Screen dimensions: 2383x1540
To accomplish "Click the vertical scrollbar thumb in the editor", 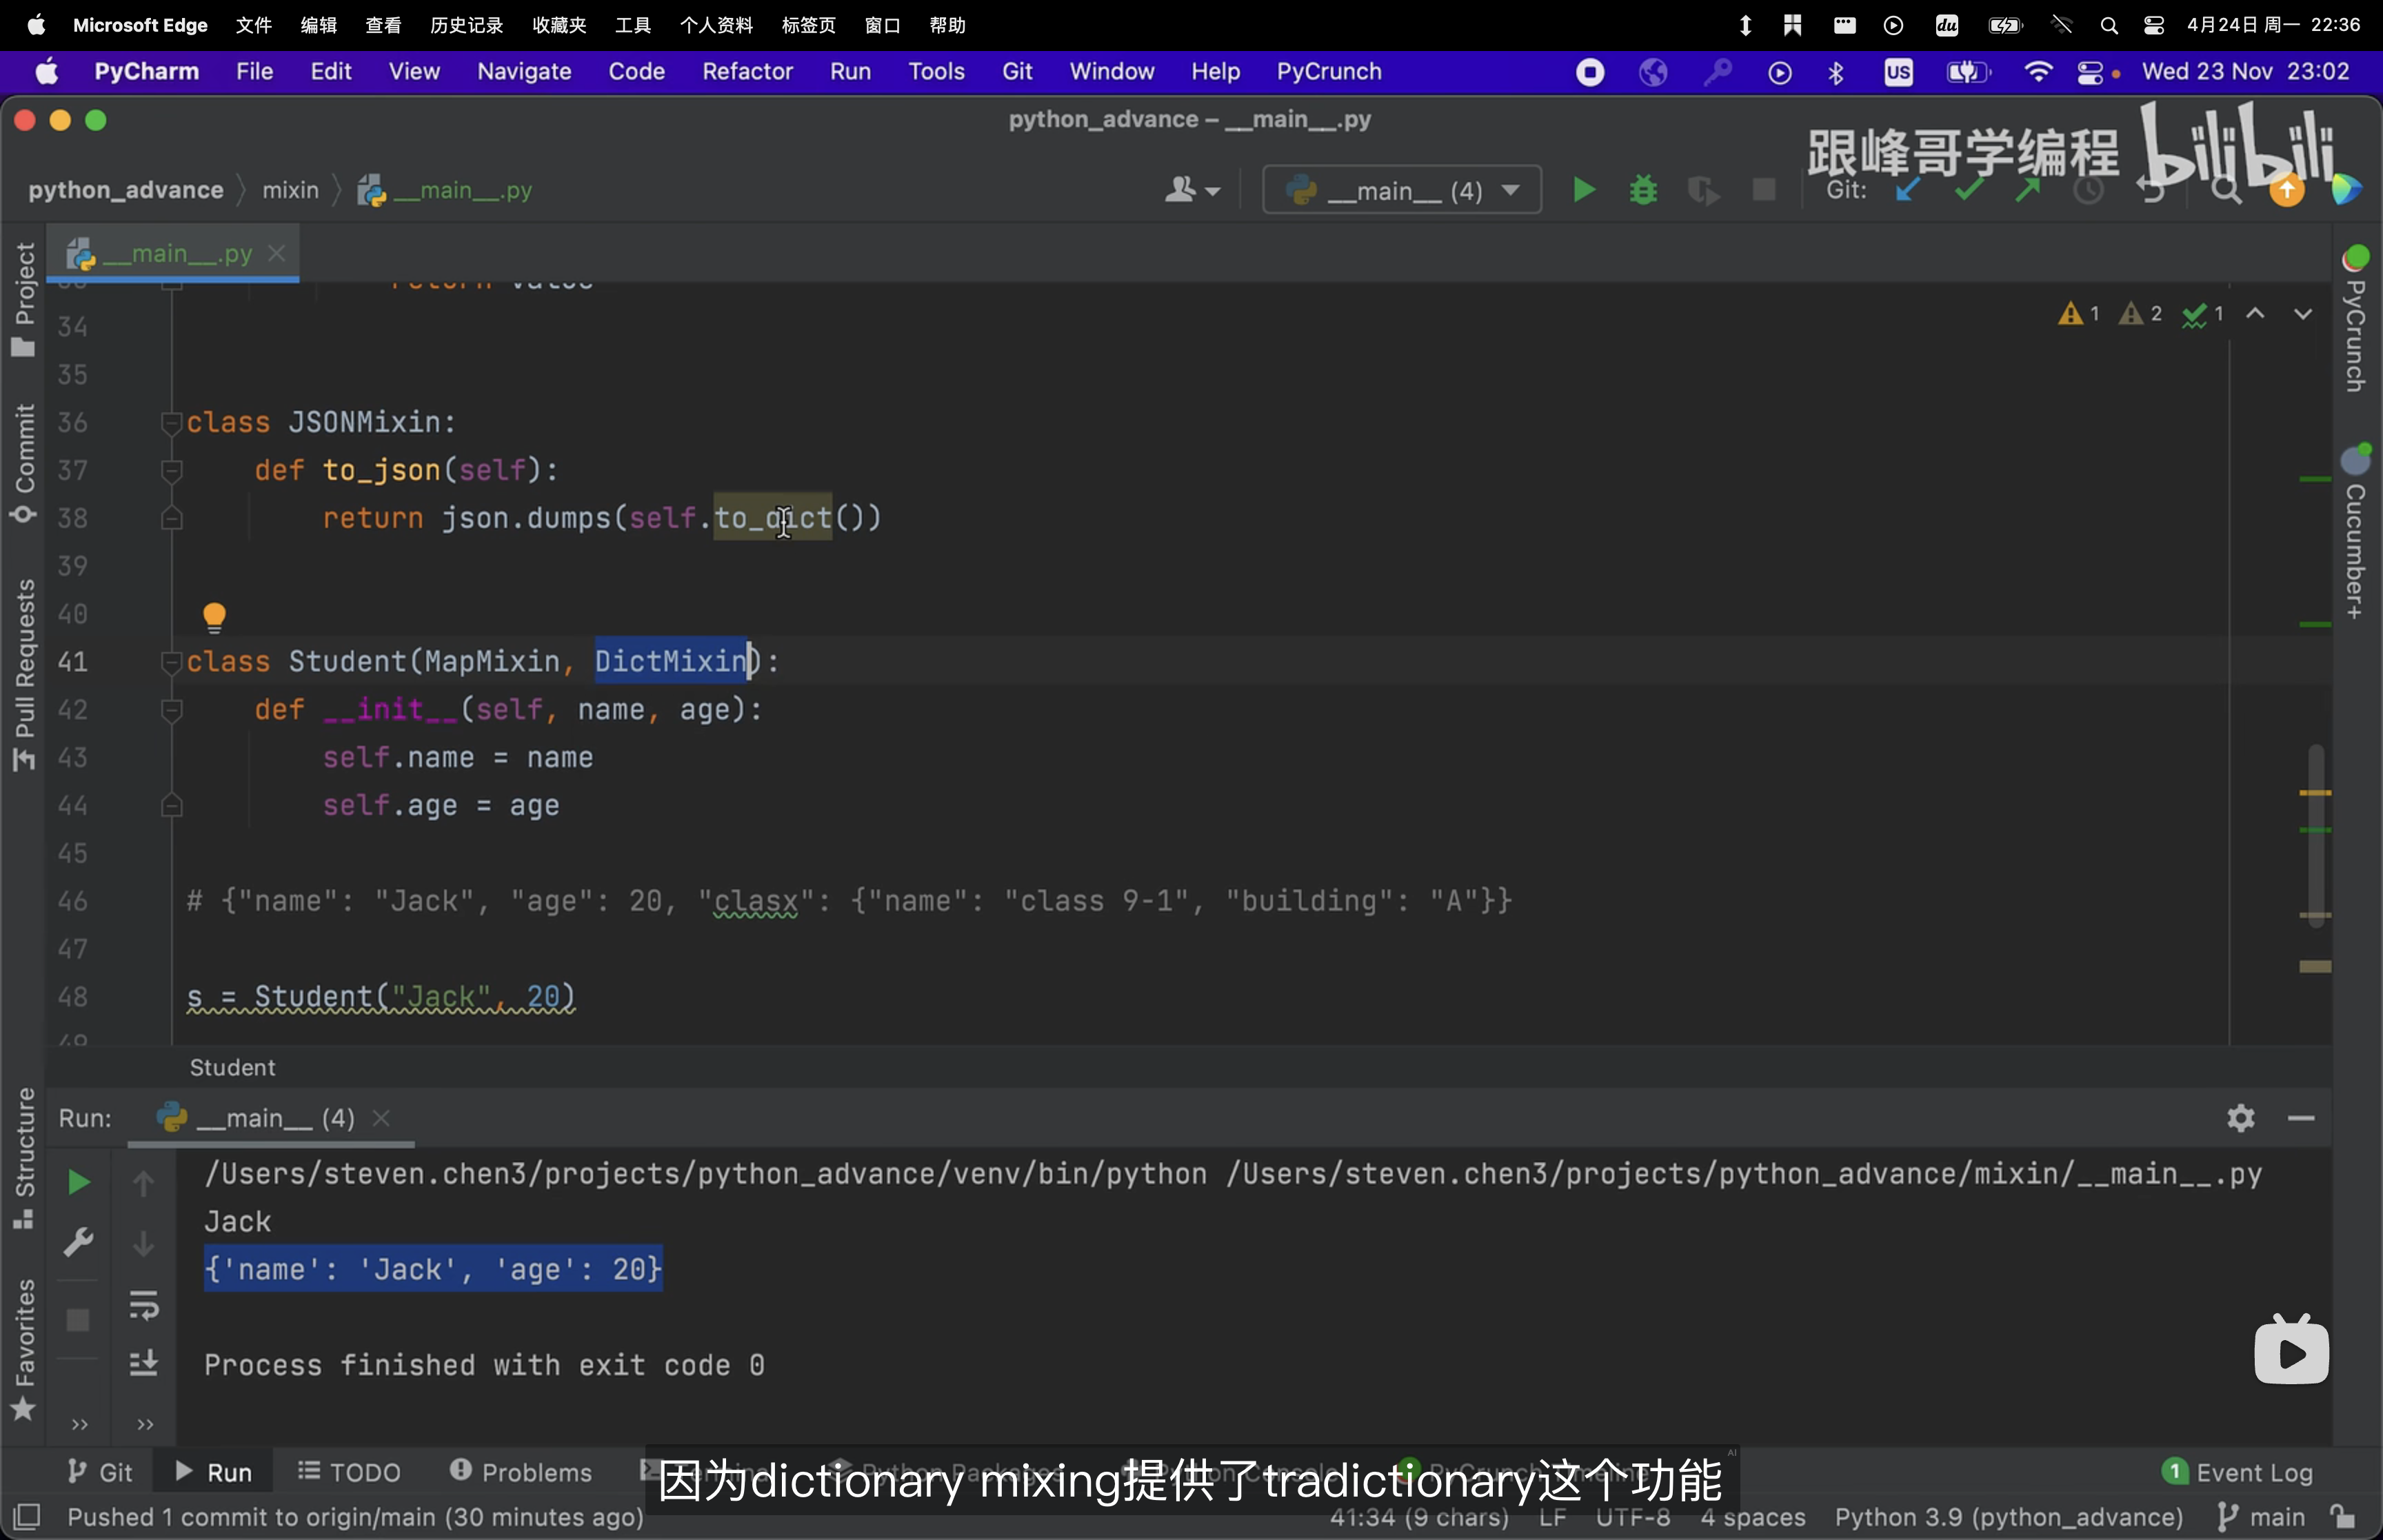I will [2315, 835].
